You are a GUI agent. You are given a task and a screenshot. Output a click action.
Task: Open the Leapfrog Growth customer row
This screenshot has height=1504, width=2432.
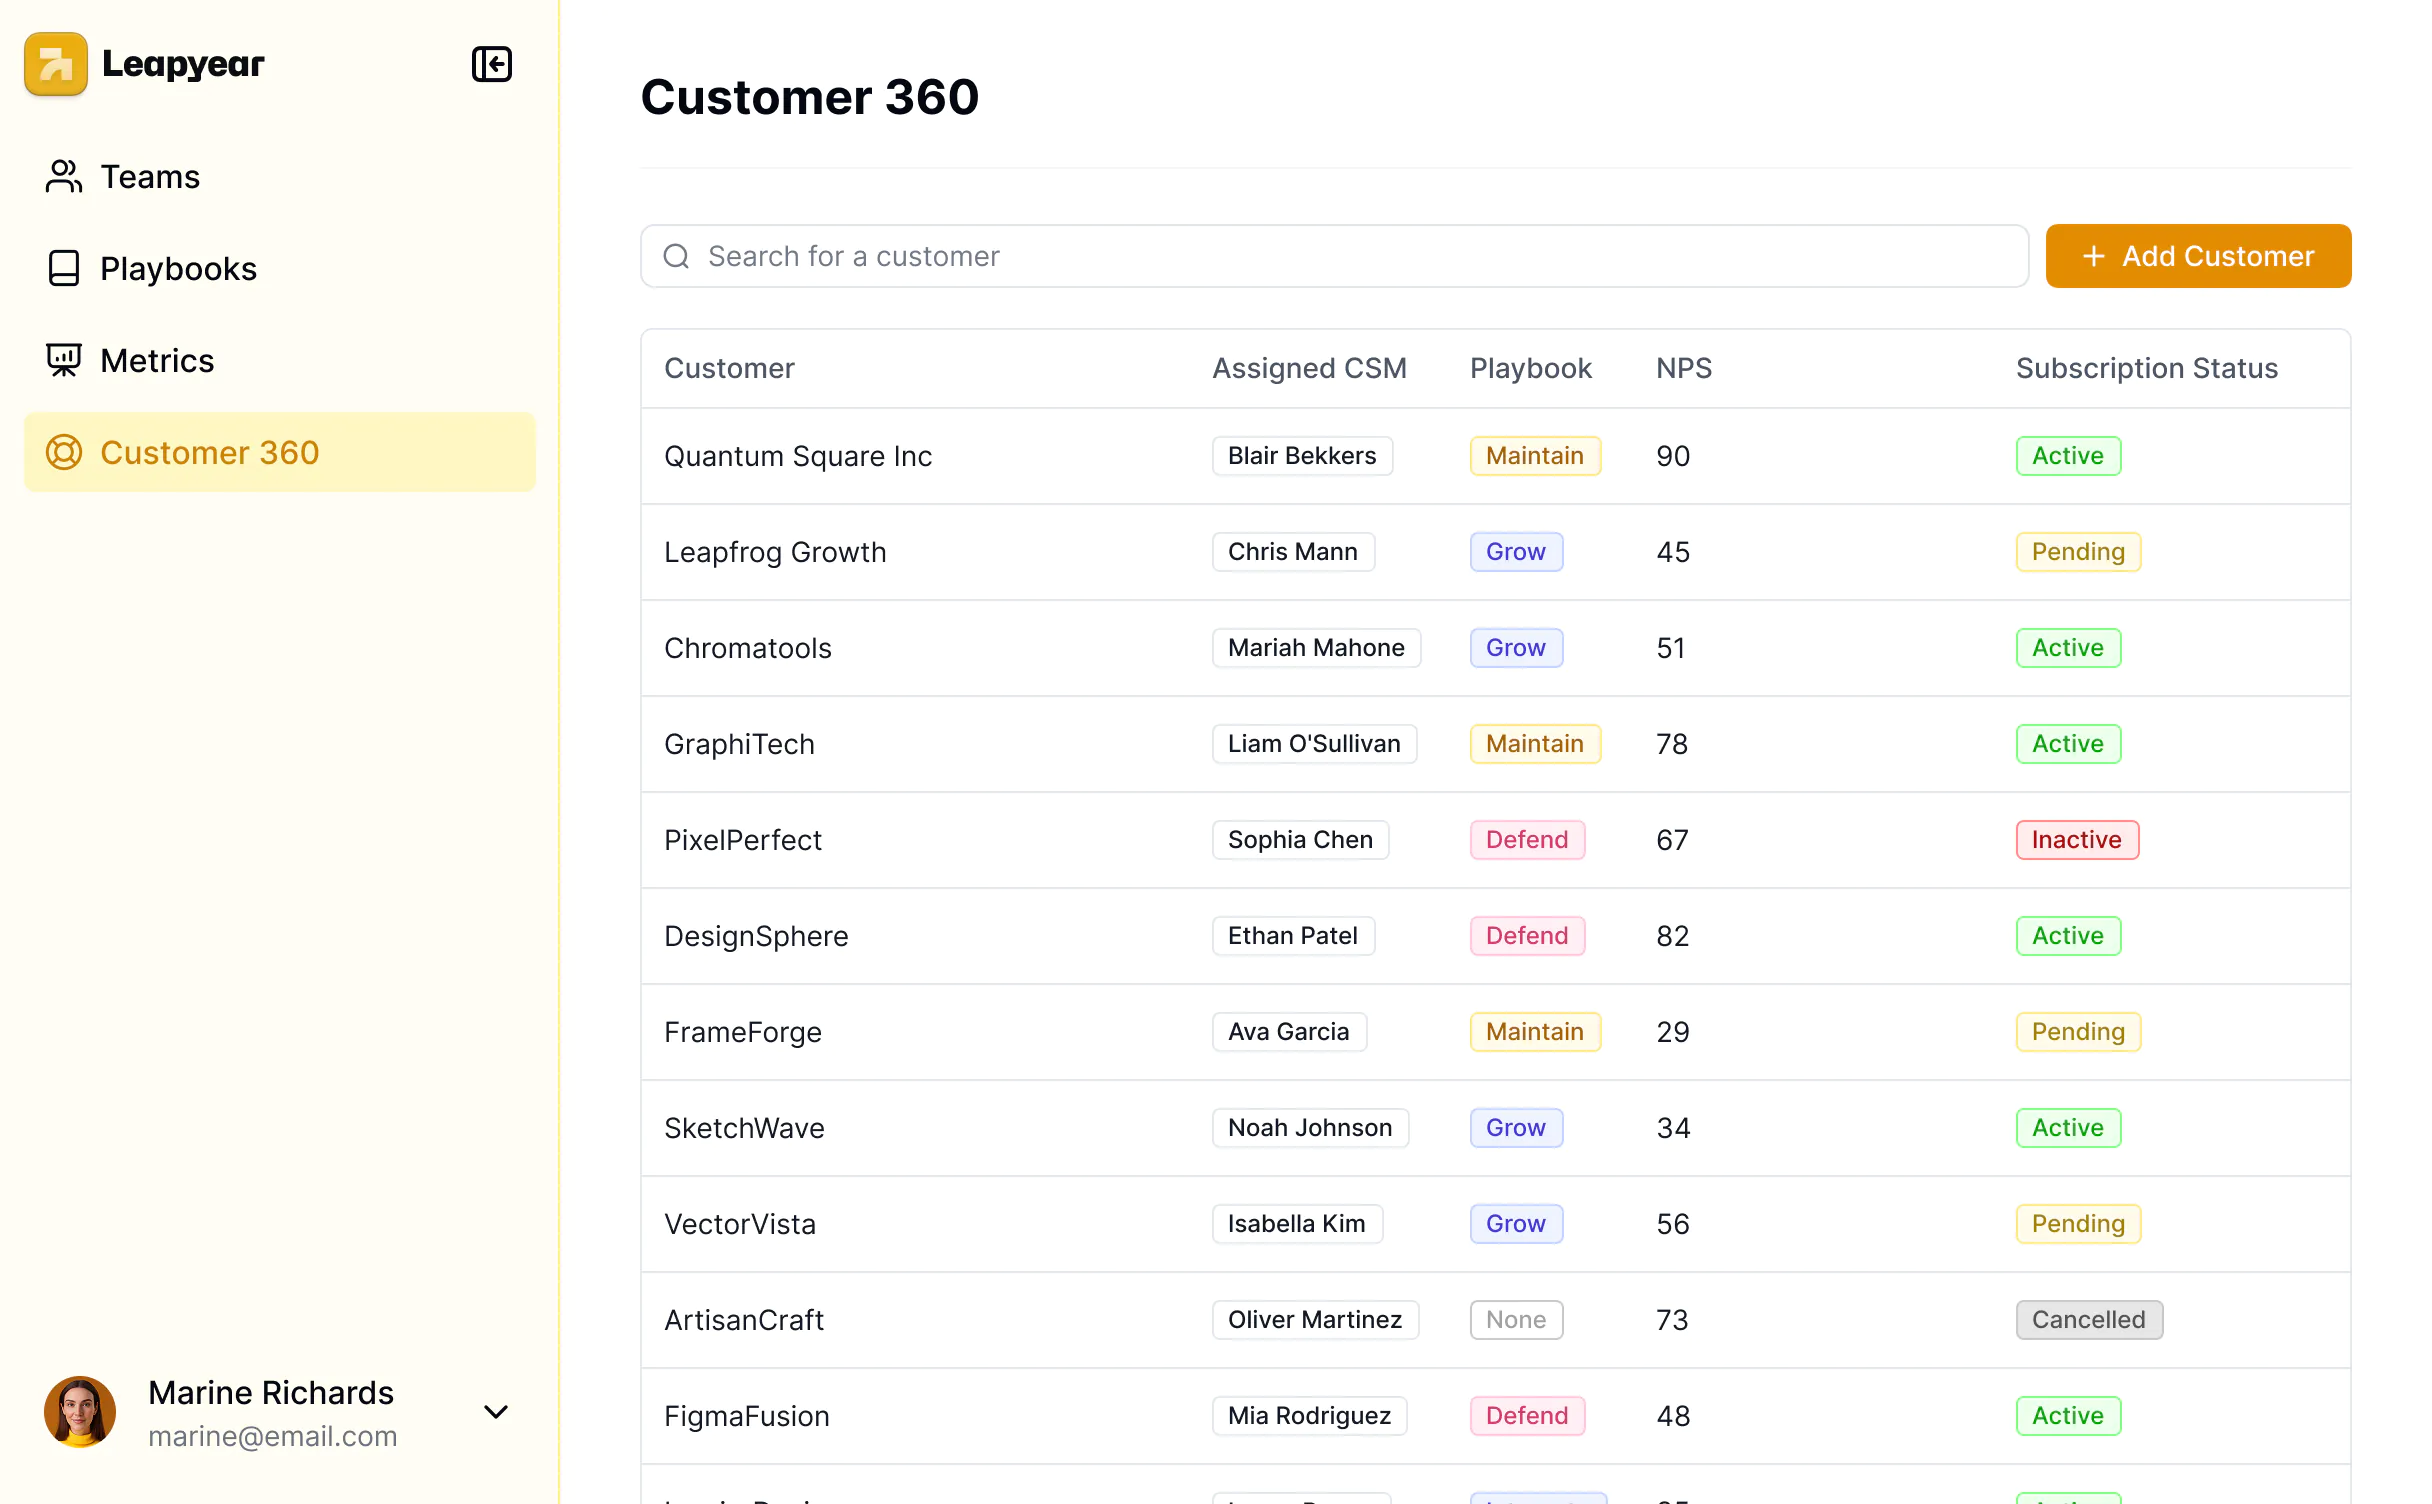(x=775, y=552)
